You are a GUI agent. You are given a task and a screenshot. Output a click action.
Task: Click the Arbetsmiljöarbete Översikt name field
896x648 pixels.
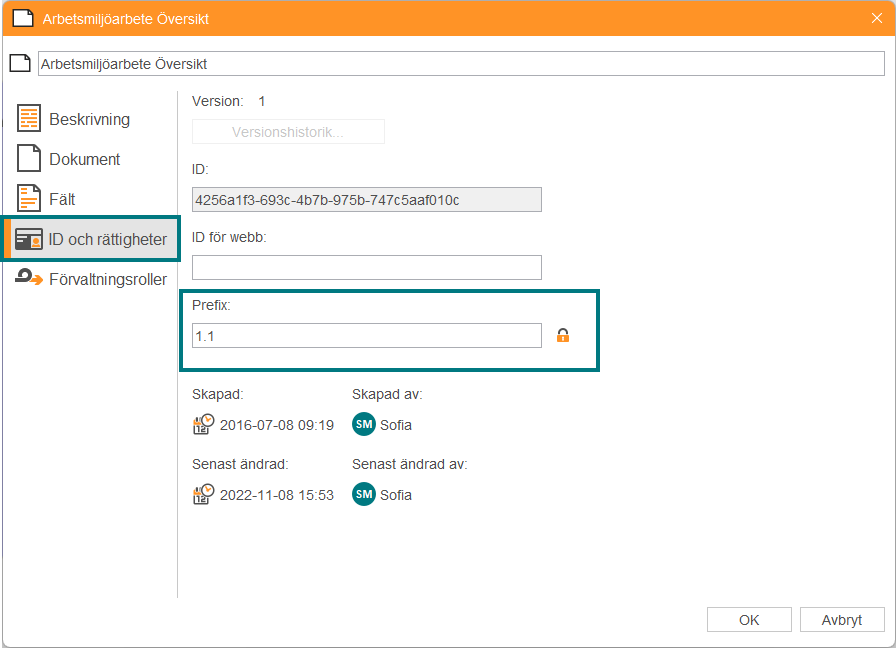(460, 64)
